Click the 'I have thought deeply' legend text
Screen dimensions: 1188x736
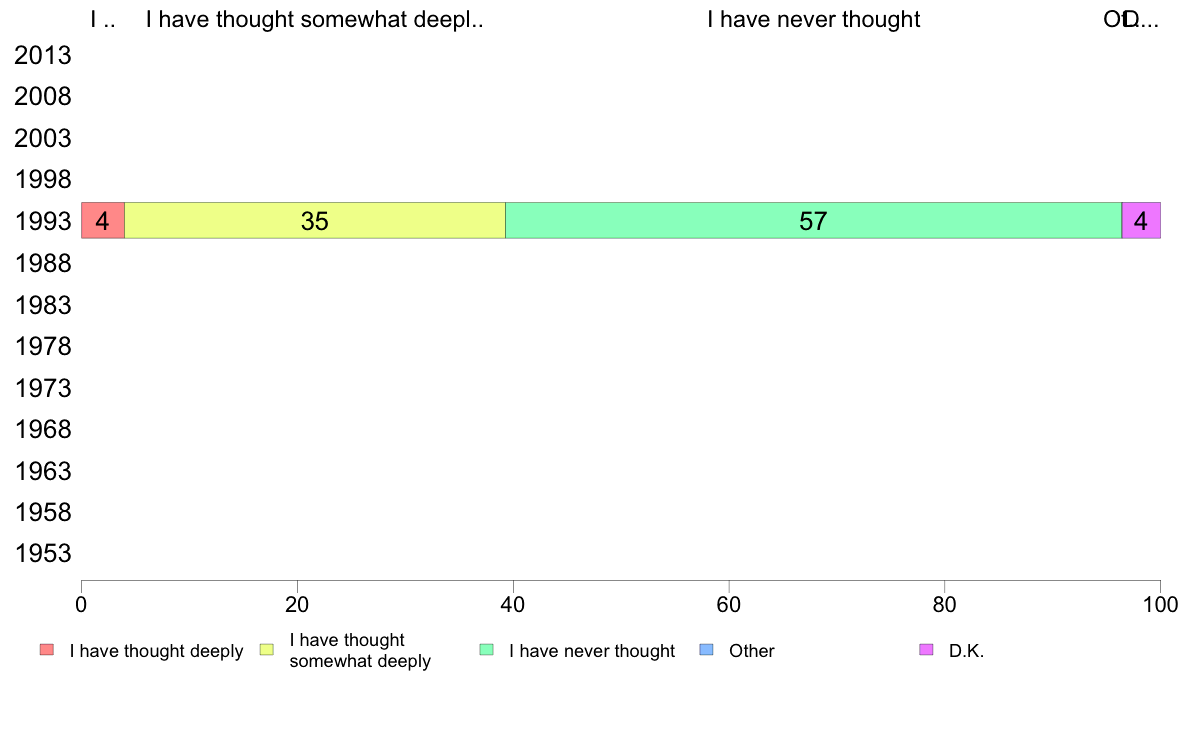[x=156, y=651]
